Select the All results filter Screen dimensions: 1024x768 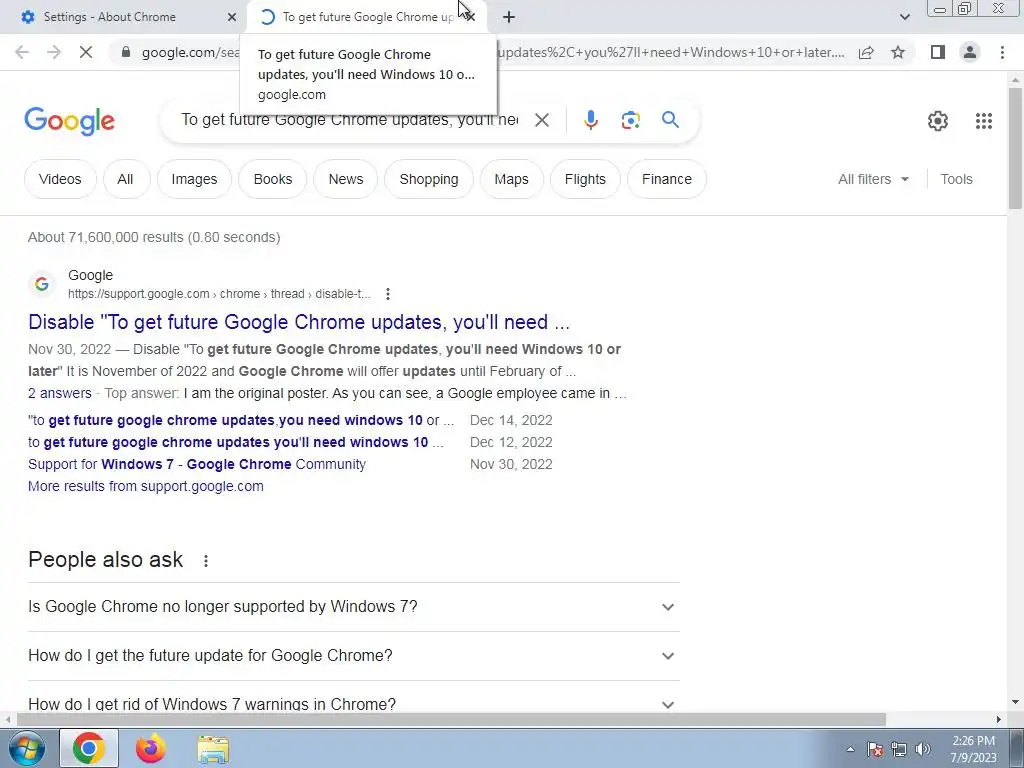coord(125,179)
